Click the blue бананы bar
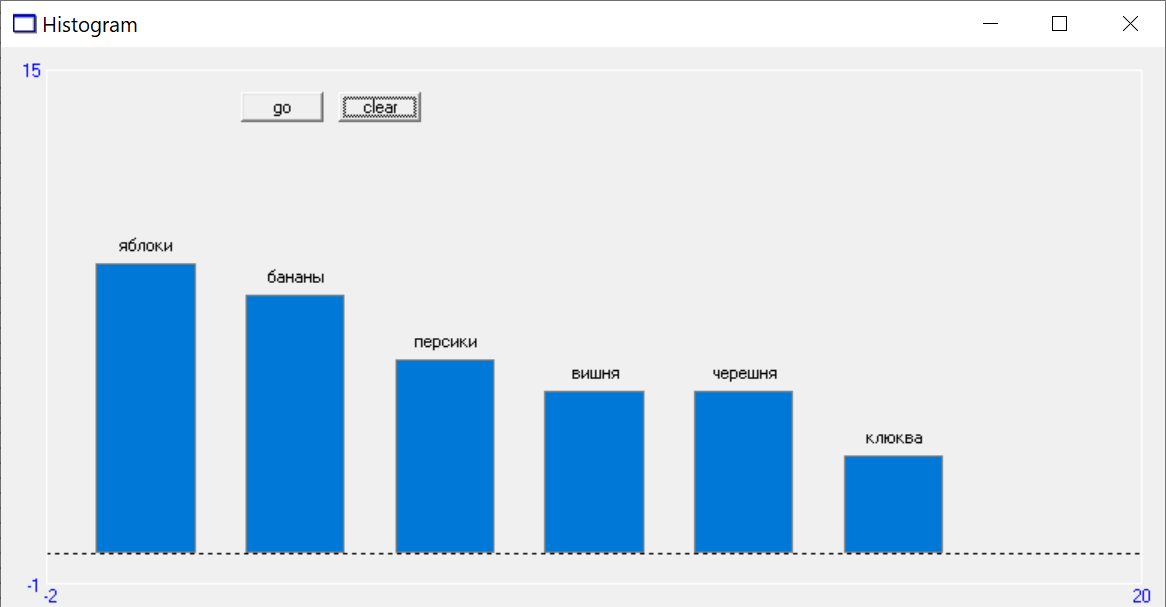Viewport: 1166px width, 607px height. 295,424
